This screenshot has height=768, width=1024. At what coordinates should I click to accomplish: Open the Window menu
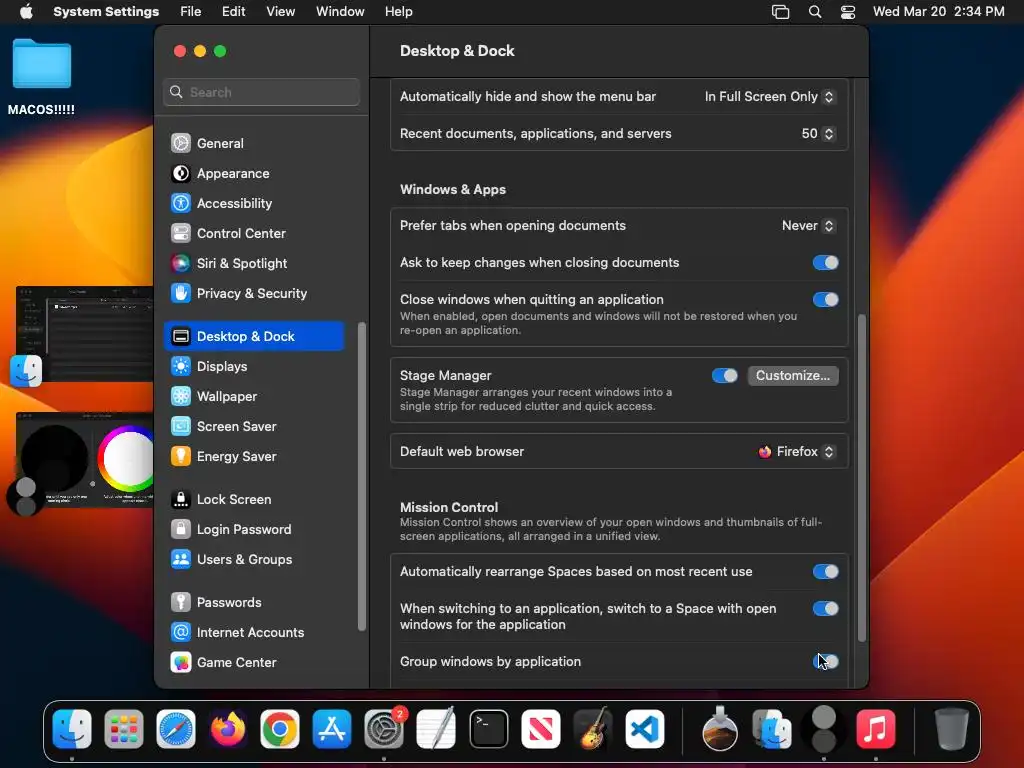[x=340, y=12]
